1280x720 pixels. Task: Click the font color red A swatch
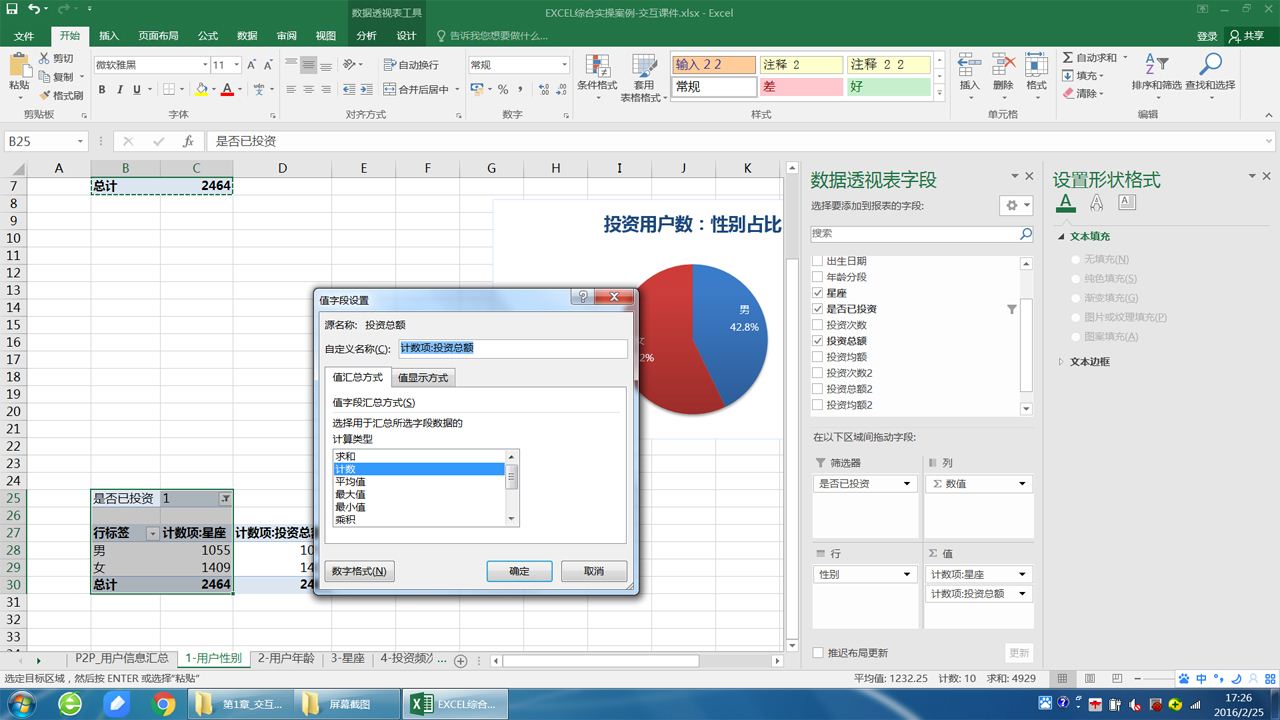click(227, 90)
